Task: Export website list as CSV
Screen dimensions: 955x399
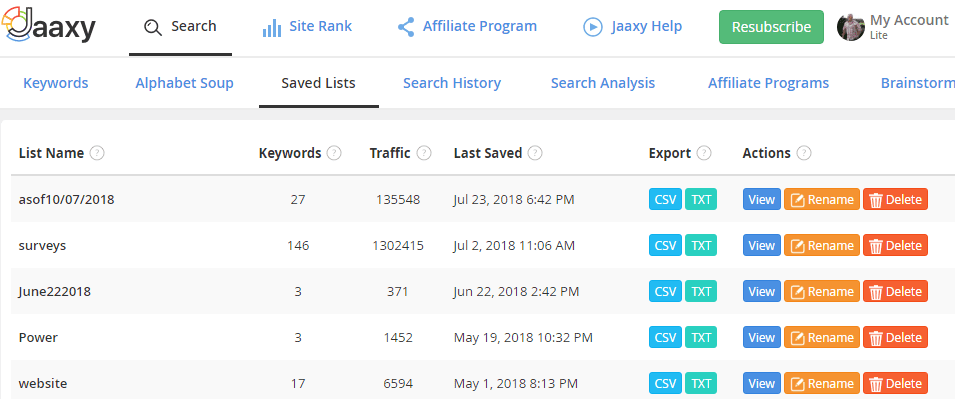Action: coord(665,383)
